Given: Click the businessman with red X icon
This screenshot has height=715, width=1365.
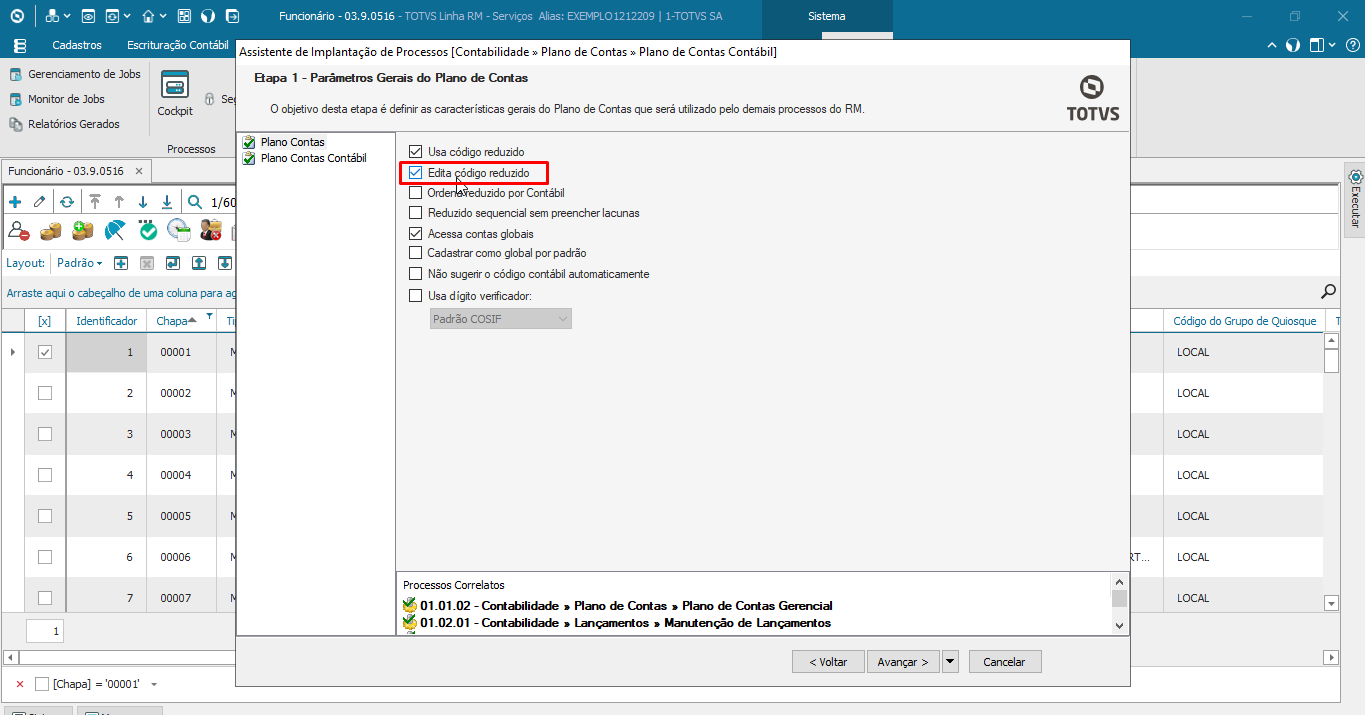Looking at the screenshot, I should coord(211,231).
